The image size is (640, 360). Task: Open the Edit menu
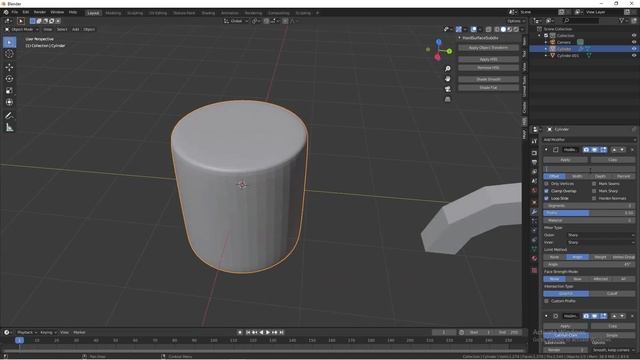coord(26,12)
